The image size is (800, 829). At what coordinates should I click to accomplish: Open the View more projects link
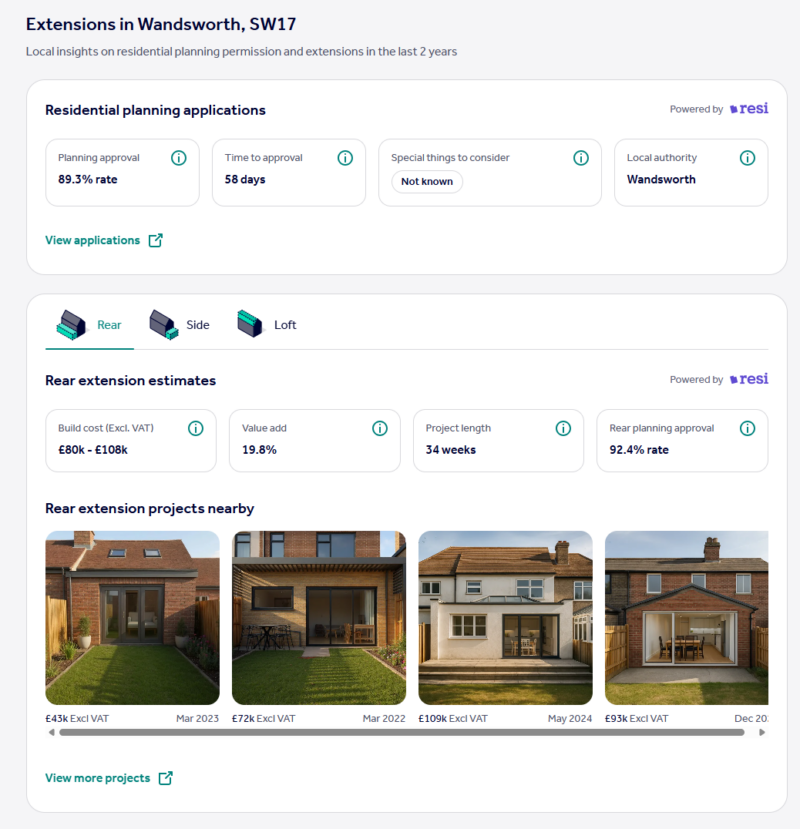(x=100, y=778)
